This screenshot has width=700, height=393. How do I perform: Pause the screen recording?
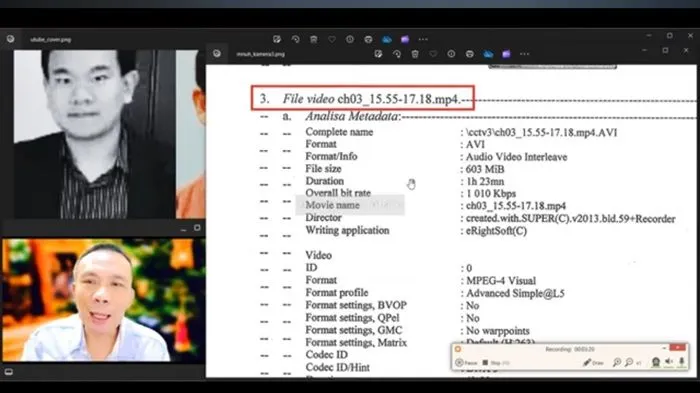(466, 363)
